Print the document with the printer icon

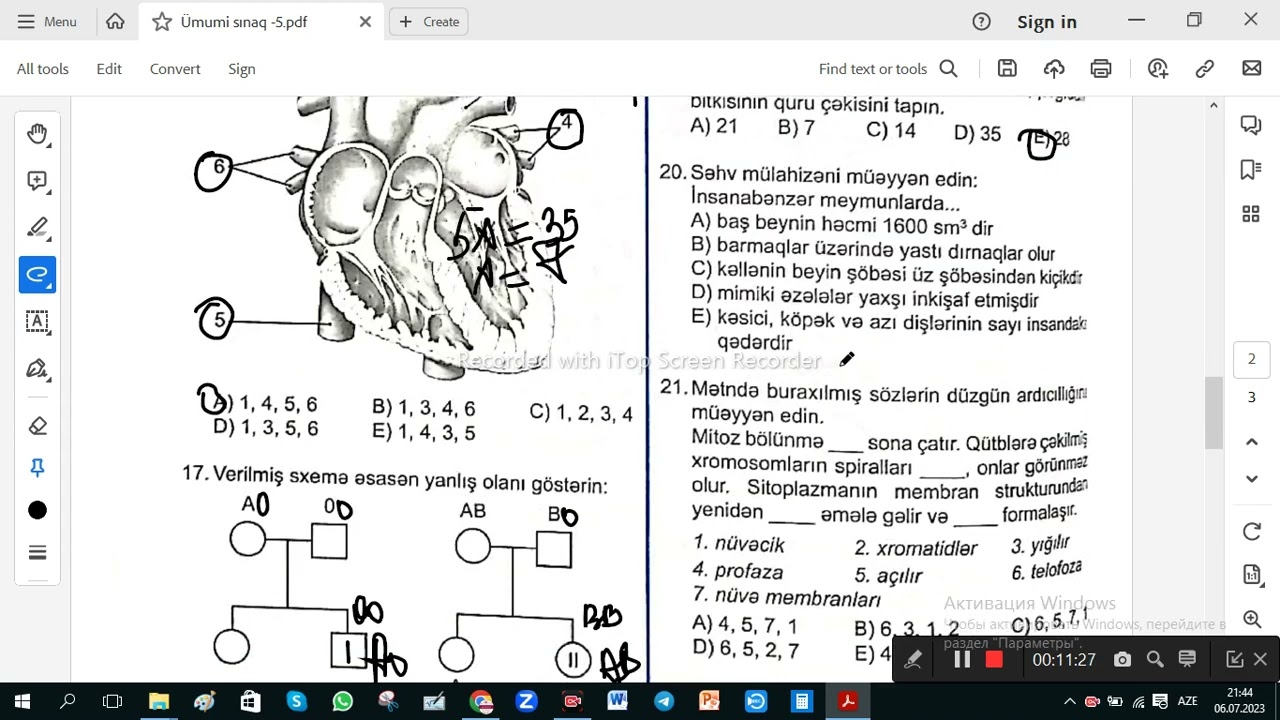point(1101,68)
